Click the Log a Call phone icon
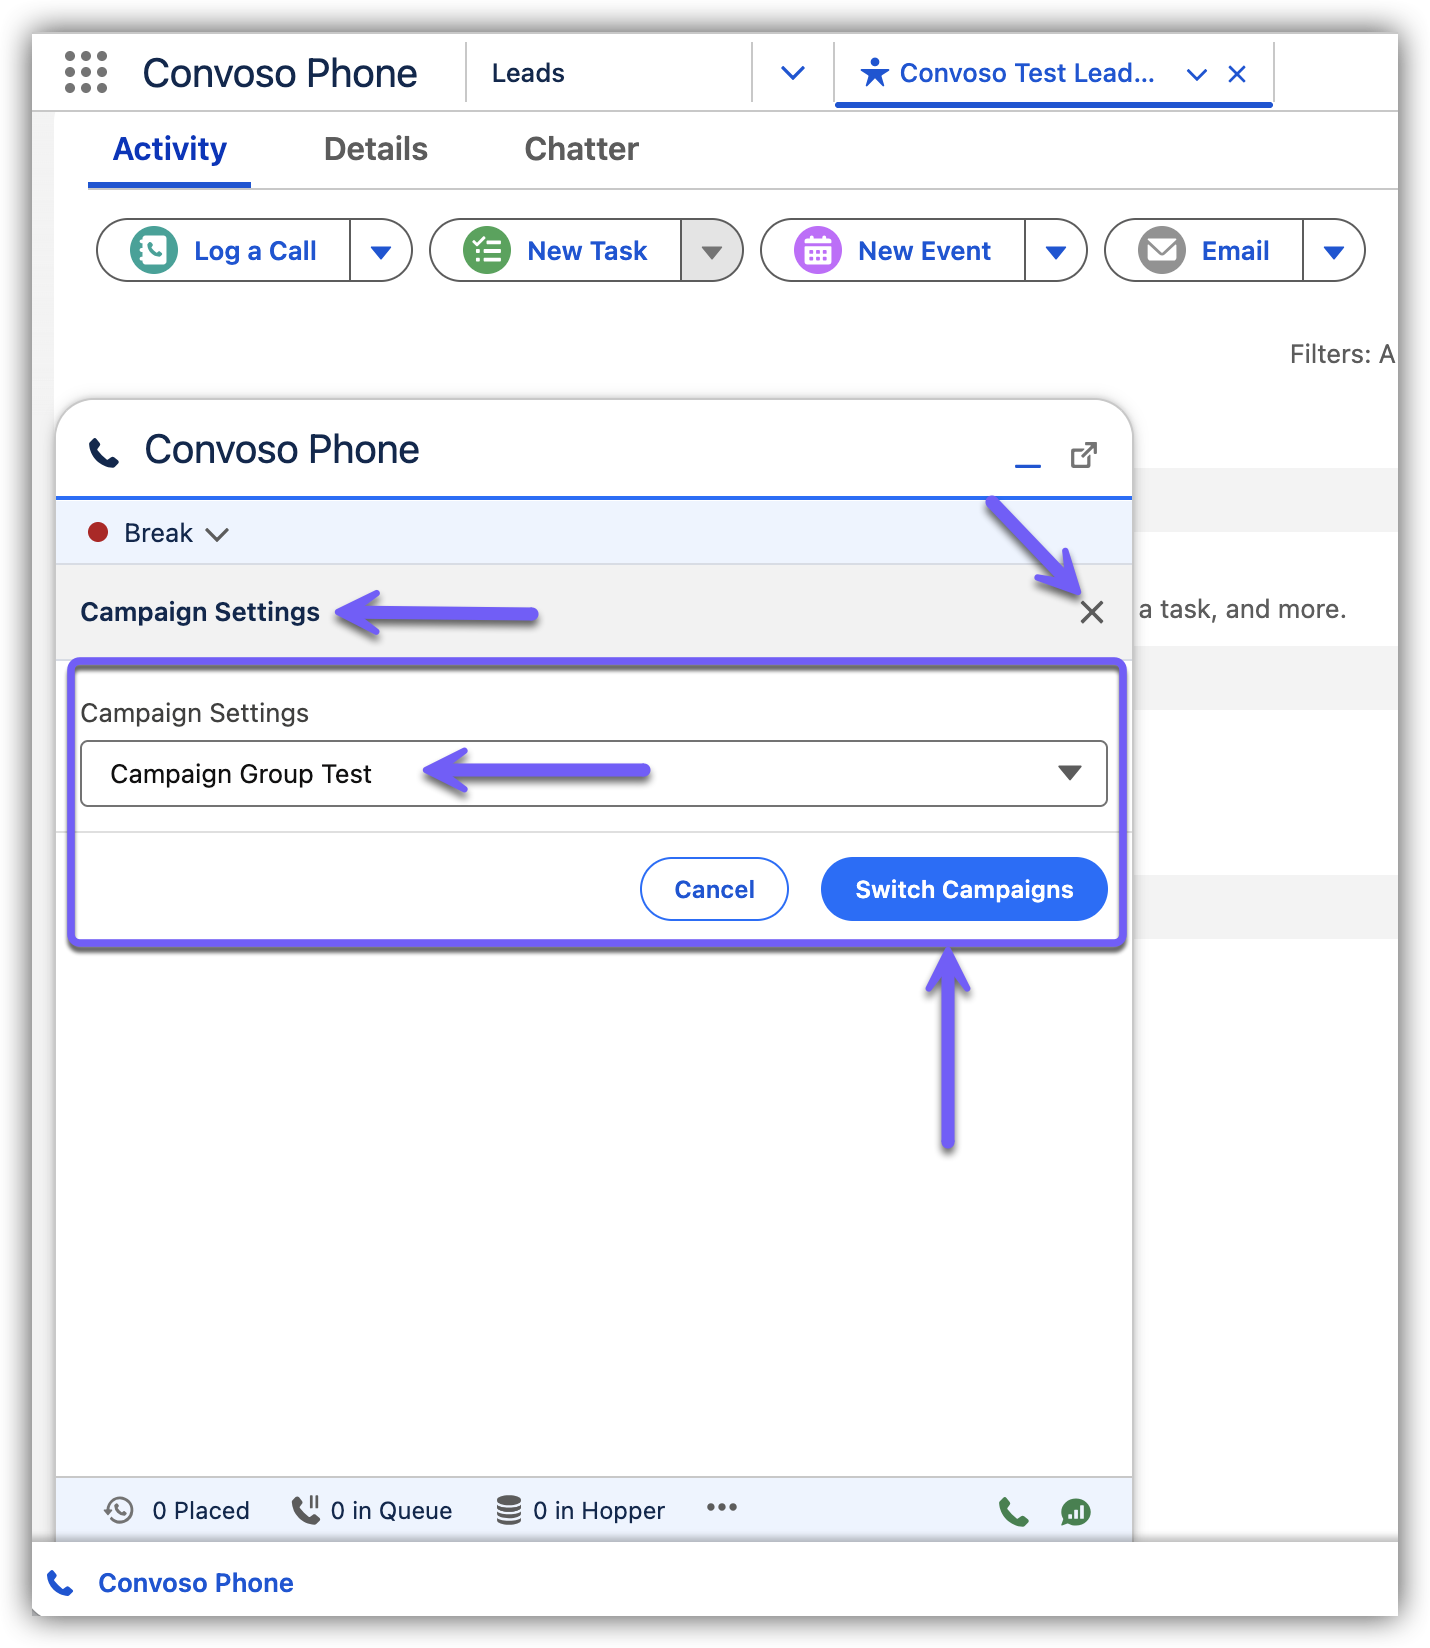1430x1648 pixels. pyautogui.click(x=154, y=250)
